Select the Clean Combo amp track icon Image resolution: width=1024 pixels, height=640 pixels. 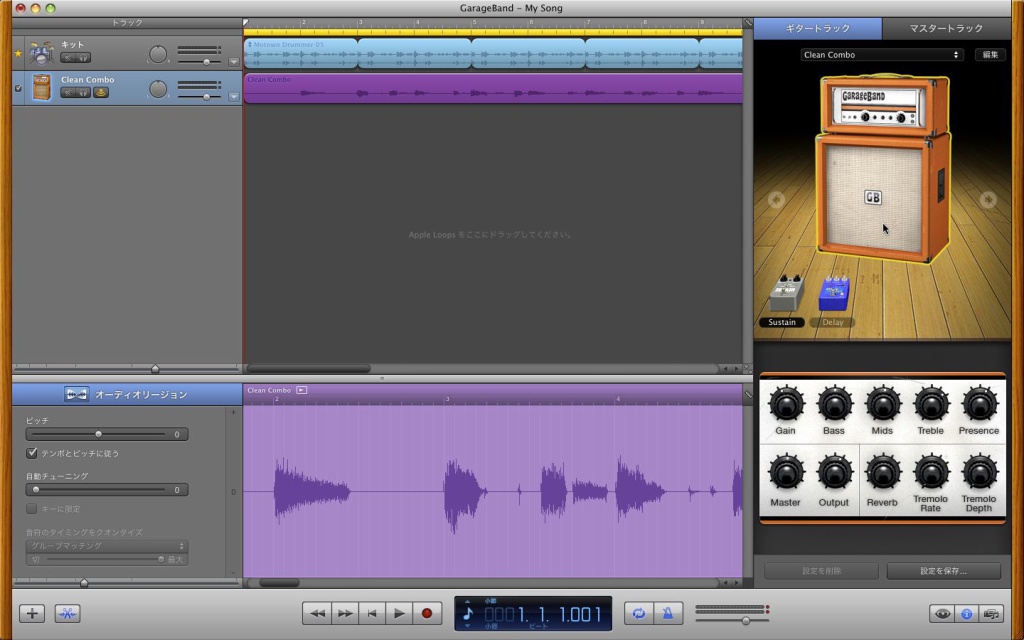[41, 88]
